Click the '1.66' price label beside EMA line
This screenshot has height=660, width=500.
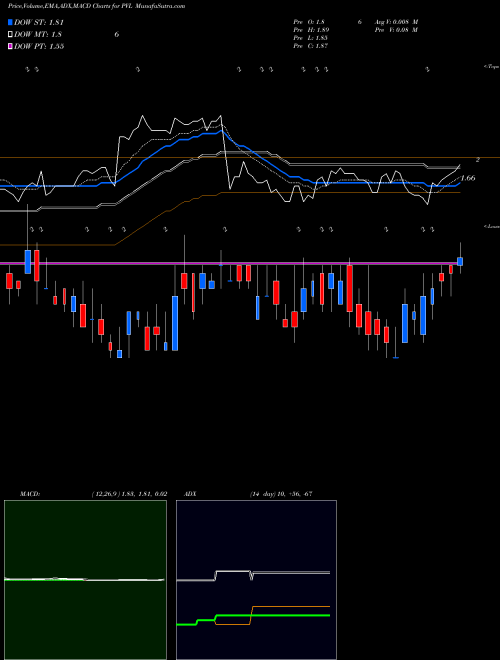(468, 178)
